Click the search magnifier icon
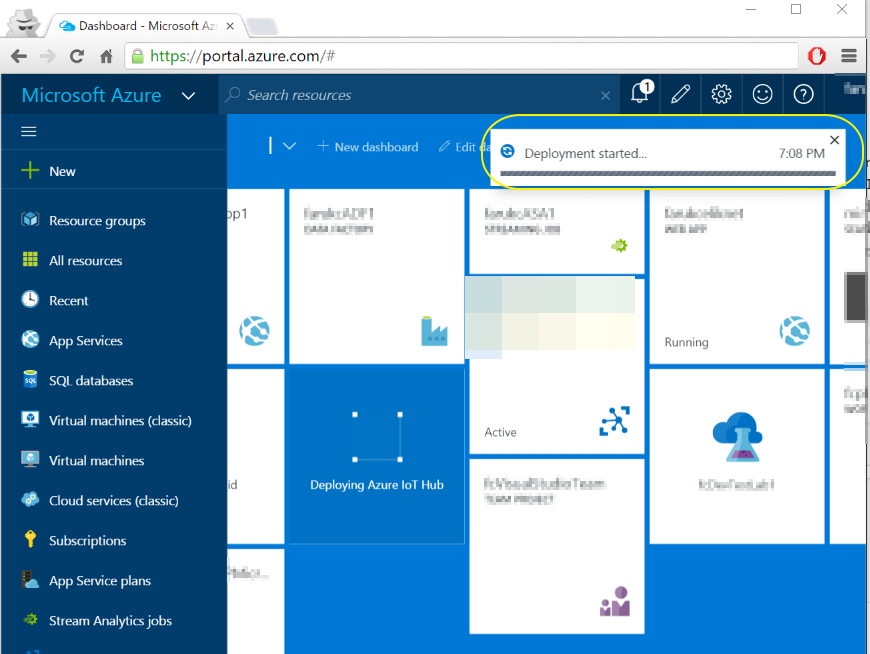Viewport: 870px width, 654px height. (232, 94)
